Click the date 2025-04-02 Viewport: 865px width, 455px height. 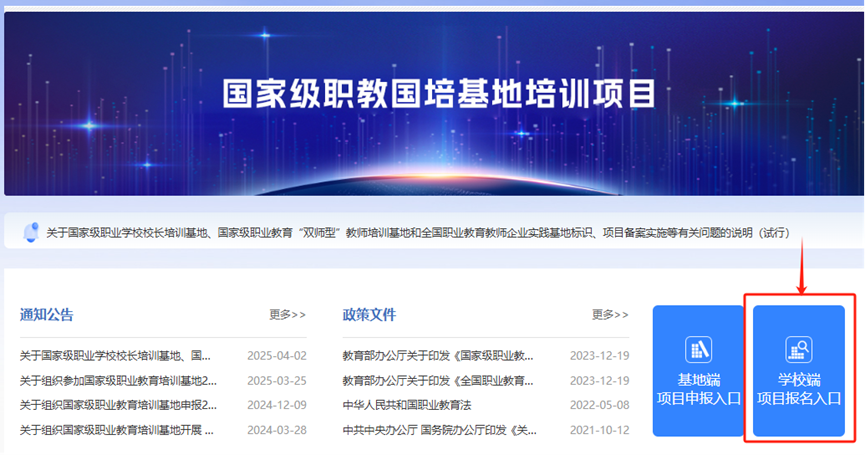277,356
